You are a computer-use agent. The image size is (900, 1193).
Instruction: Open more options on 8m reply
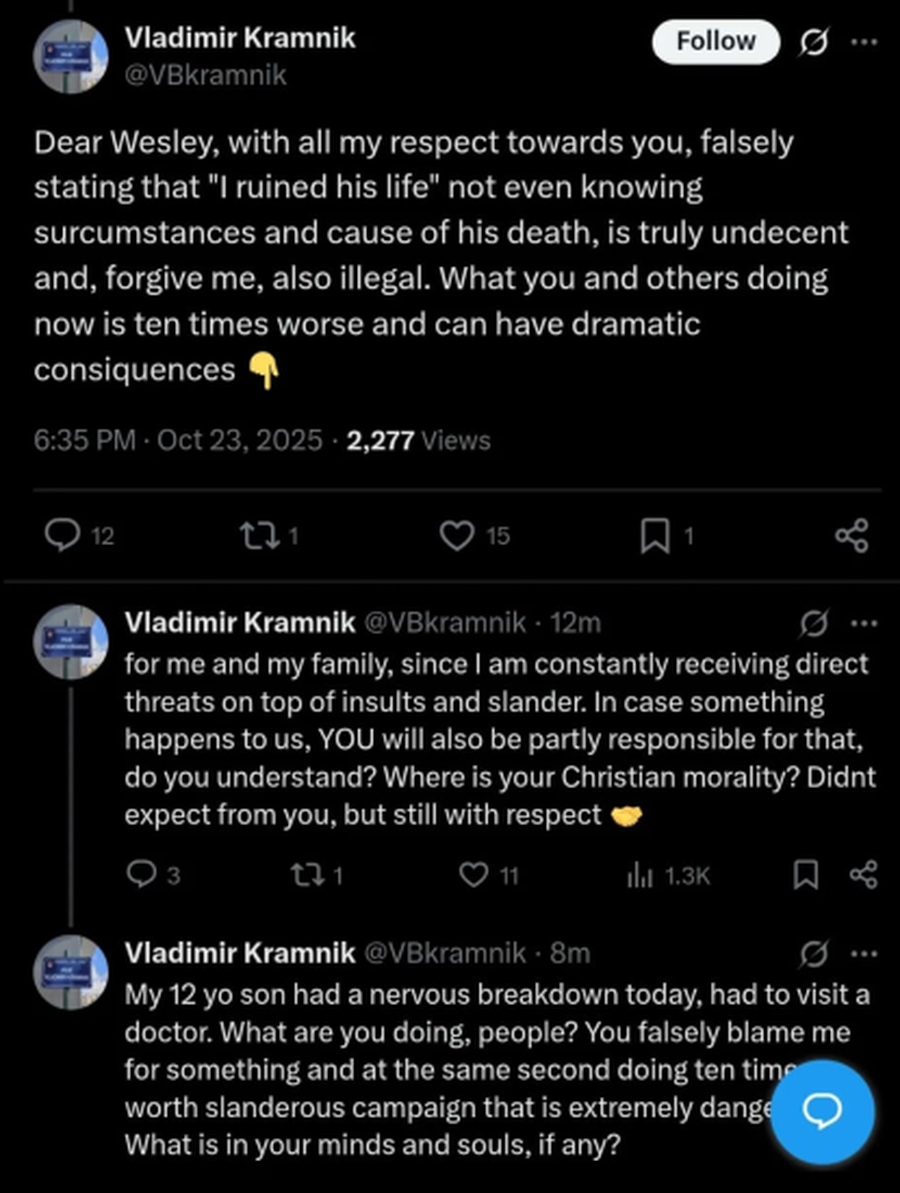point(861,953)
